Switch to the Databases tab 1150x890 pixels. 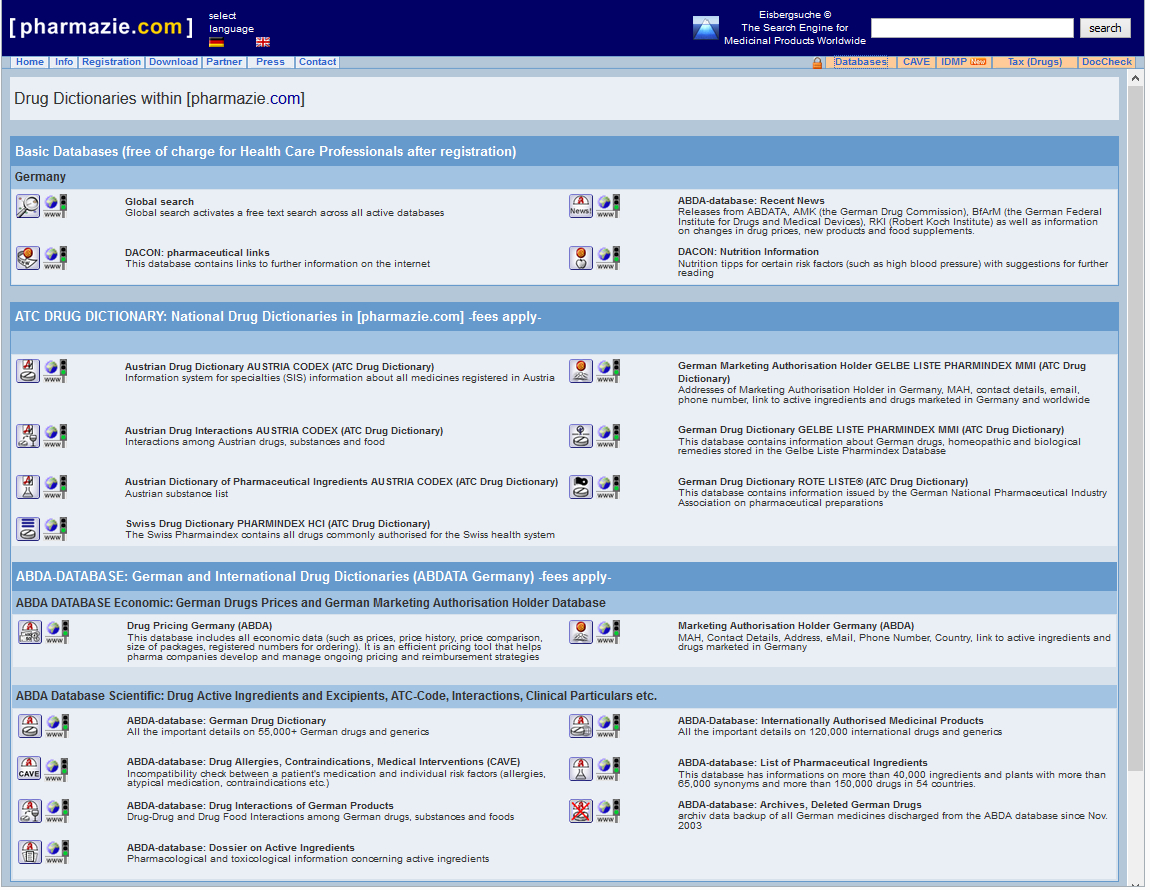(860, 62)
